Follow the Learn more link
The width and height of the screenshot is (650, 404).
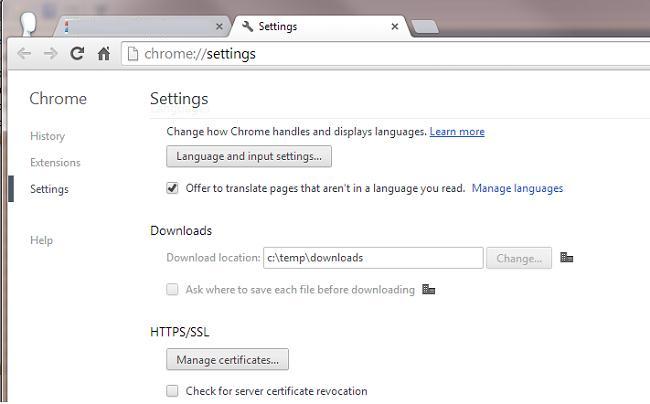pyautogui.click(x=457, y=131)
